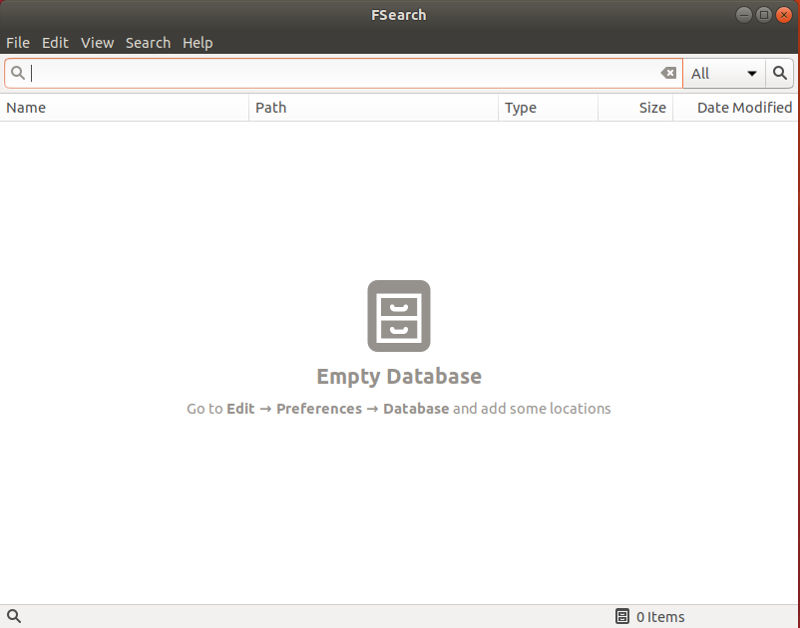Click the database icon in the status bar

coord(622,616)
